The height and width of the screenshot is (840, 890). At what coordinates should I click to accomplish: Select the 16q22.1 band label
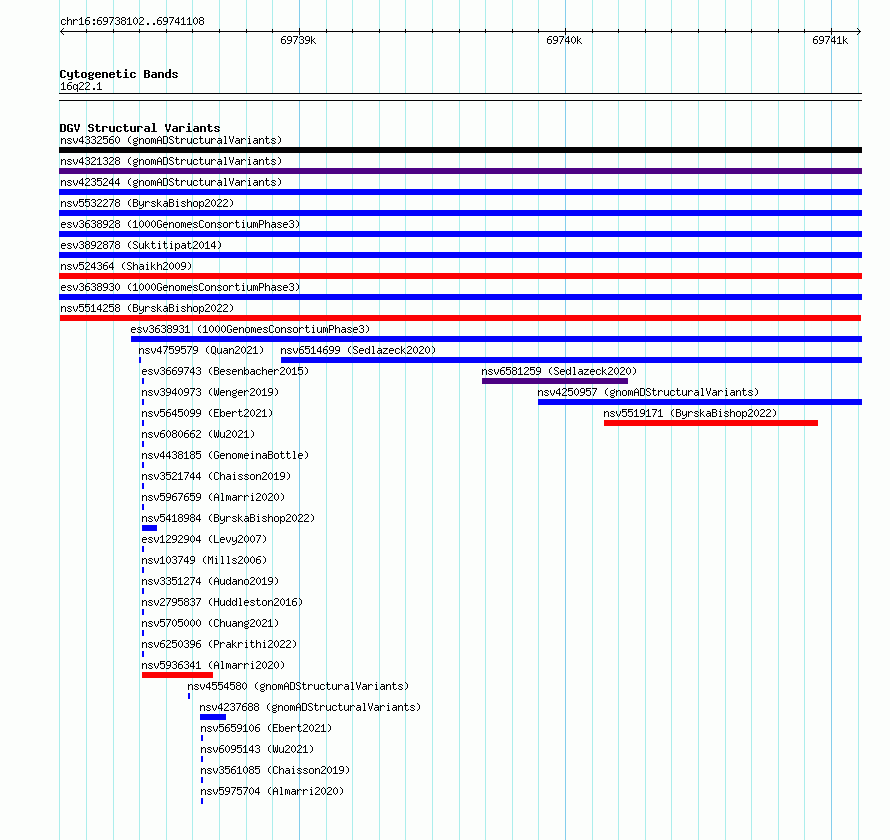(x=81, y=86)
